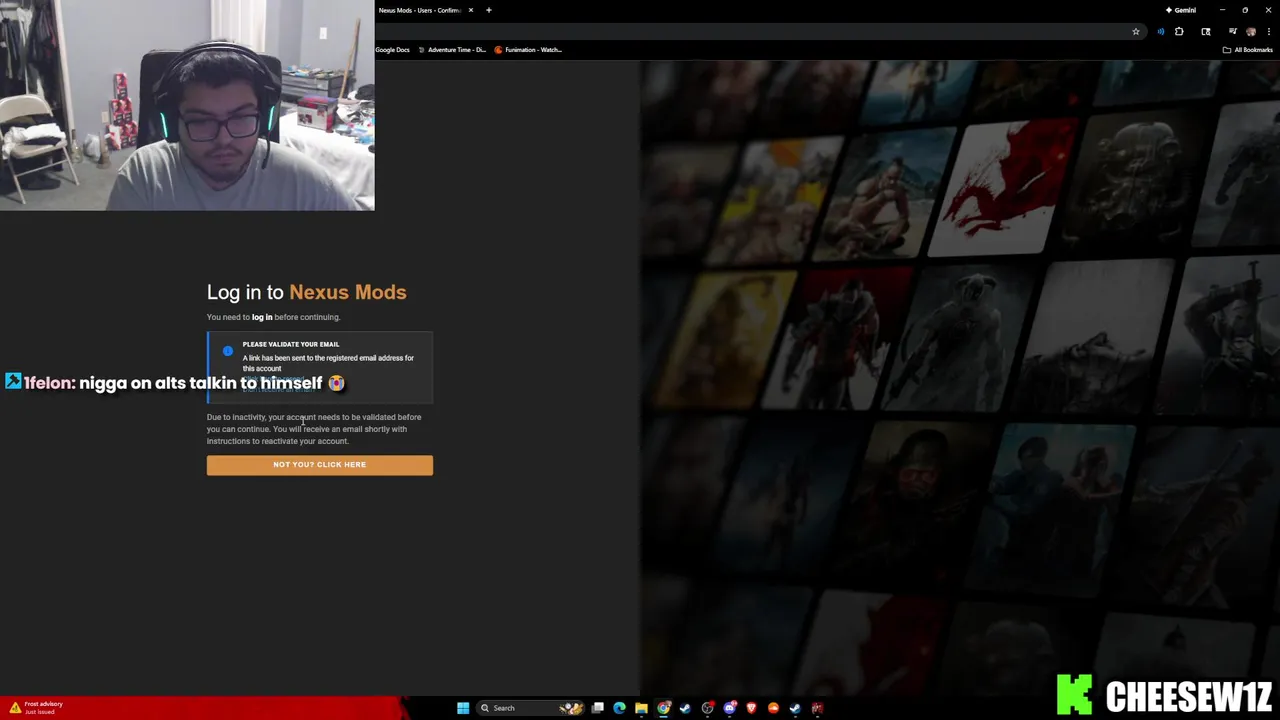The width and height of the screenshot is (1280, 720).
Task: Open the bold 'log in' link
Action: [x=262, y=317]
